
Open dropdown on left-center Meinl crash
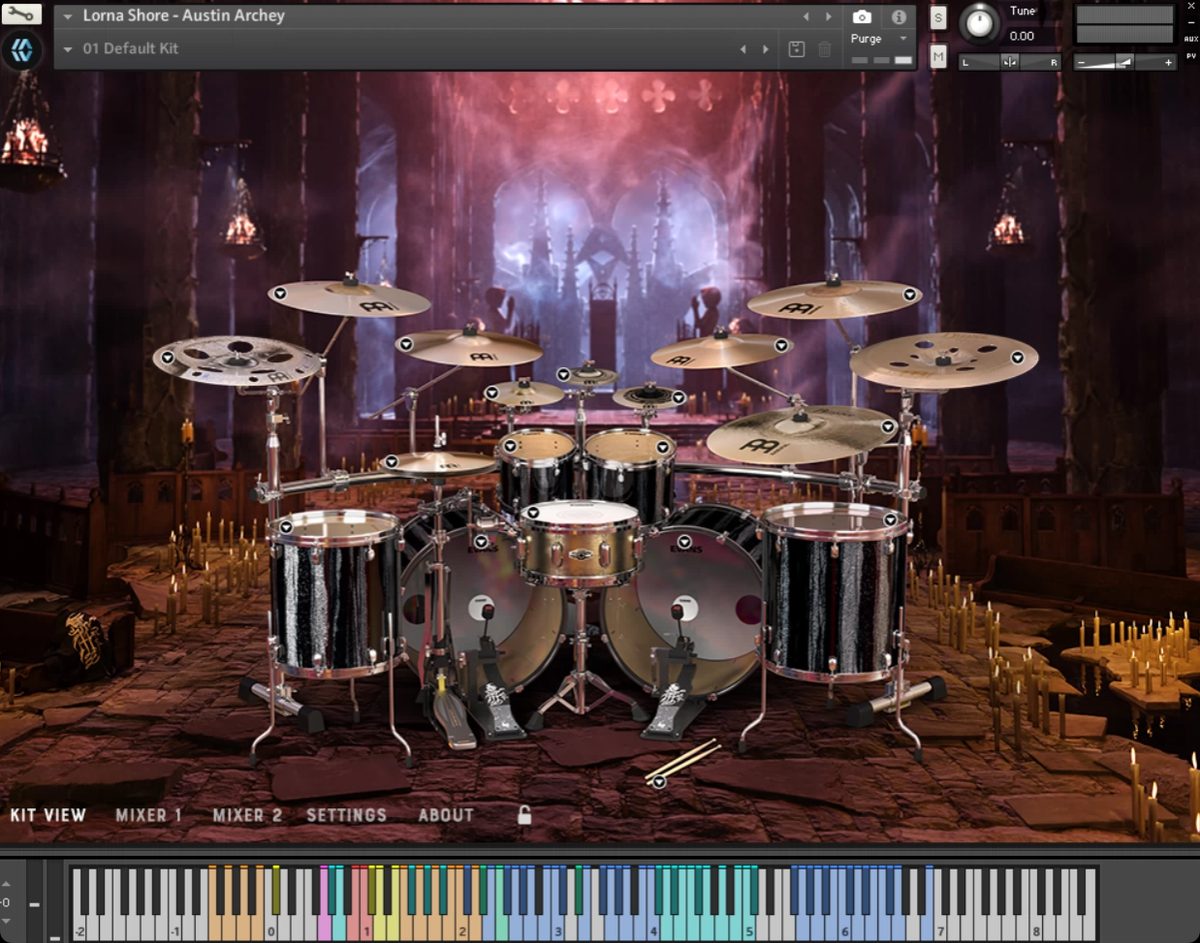pos(405,345)
